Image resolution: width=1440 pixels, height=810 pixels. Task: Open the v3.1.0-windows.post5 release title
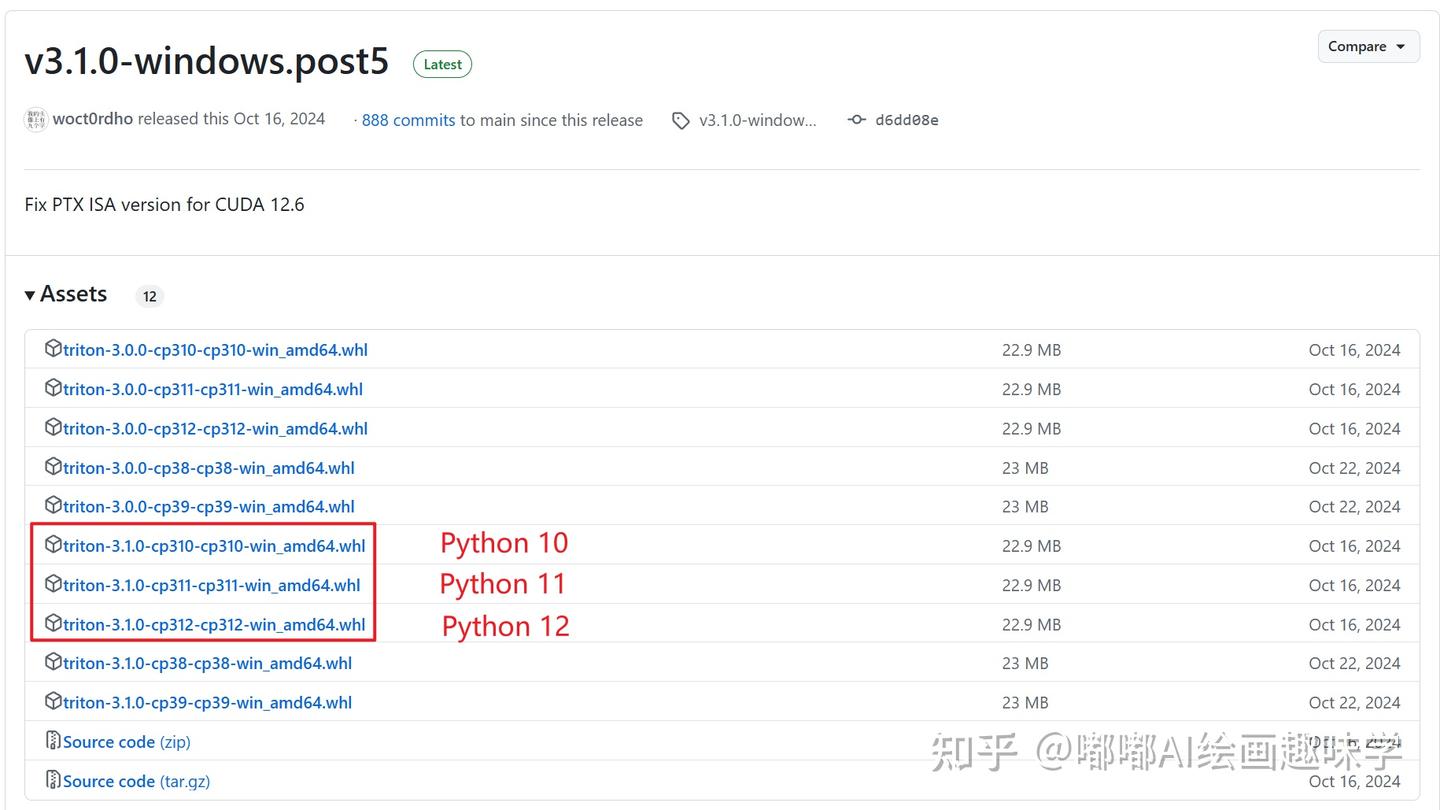[x=206, y=61]
